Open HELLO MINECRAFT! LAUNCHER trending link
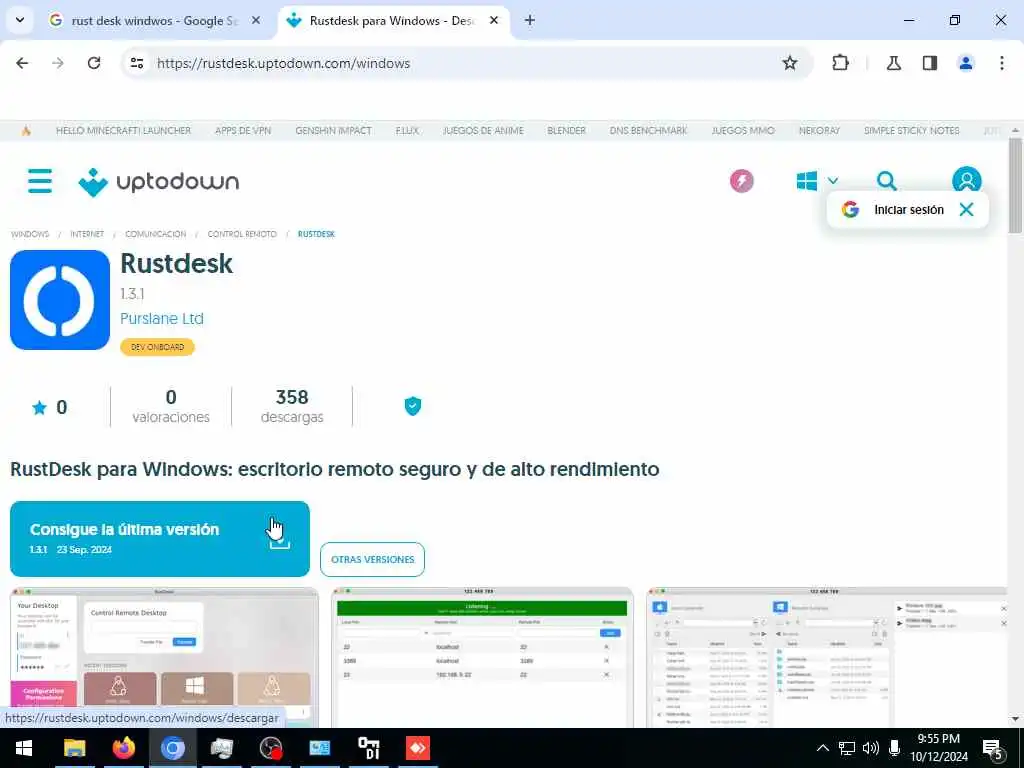This screenshot has width=1024, height=768. coord(123,131)
